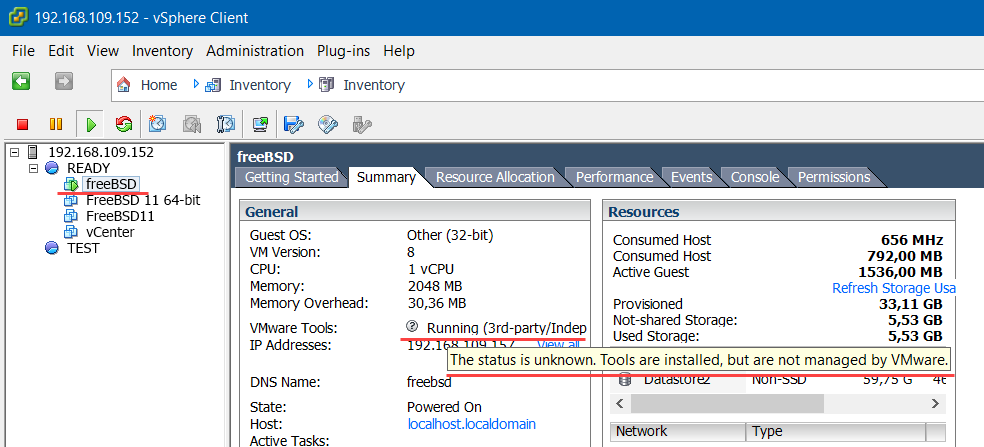984x447 pixels.
Task: Click the vSphere Client title bar logo
Action: pos(18,18)
